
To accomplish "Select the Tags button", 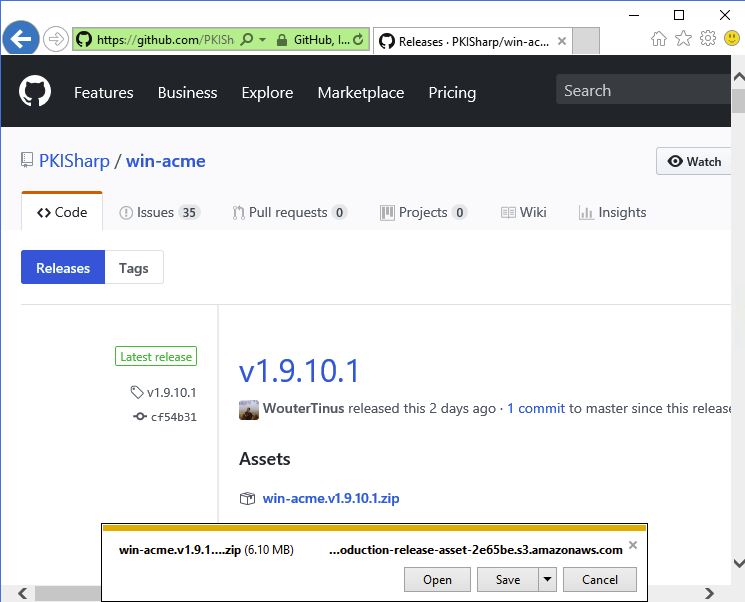I will coord(134,268).
